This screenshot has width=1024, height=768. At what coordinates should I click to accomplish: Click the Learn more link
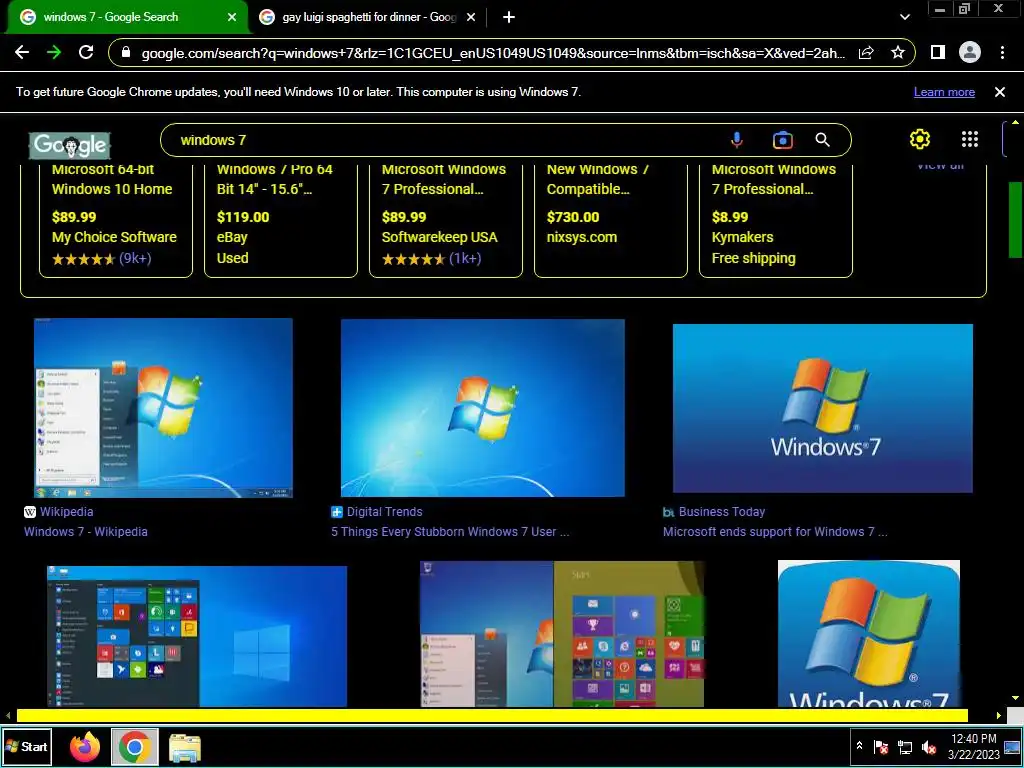pyautogui.click(x=944, y=92)
